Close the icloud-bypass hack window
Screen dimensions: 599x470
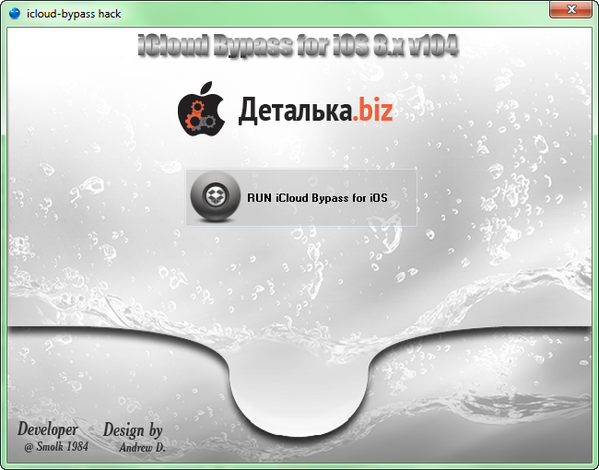point(571,9)
